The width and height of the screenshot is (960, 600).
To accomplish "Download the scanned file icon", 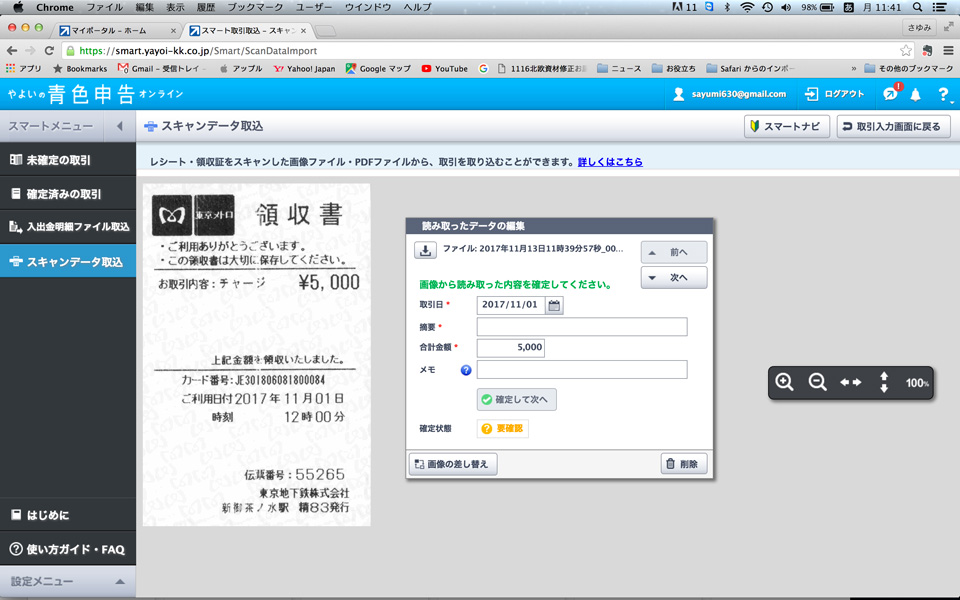I will coord(425,250).
